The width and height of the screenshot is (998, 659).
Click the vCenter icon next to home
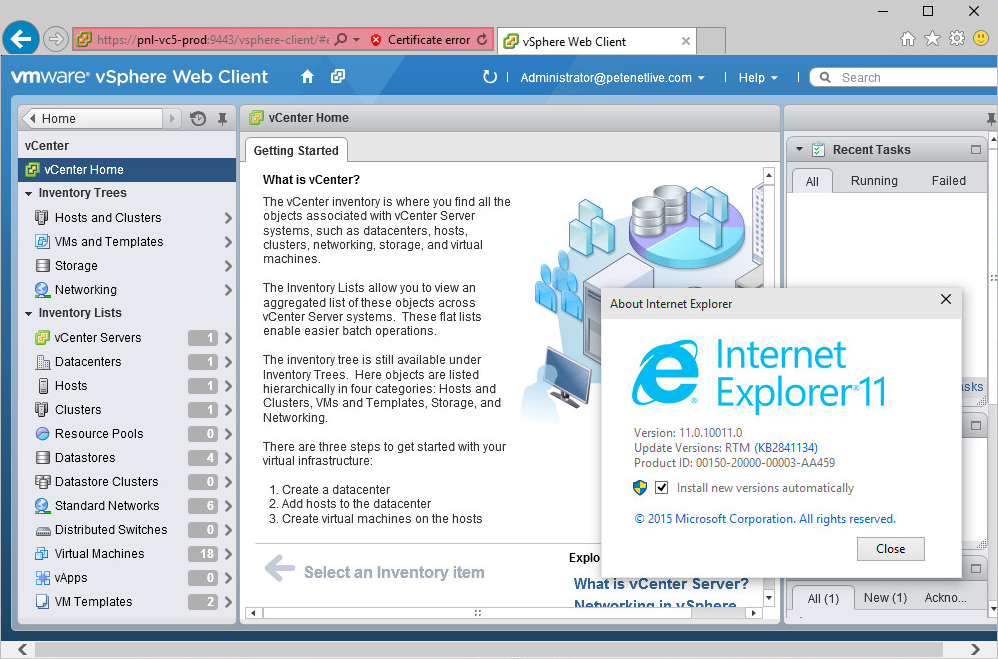(338, 76)
